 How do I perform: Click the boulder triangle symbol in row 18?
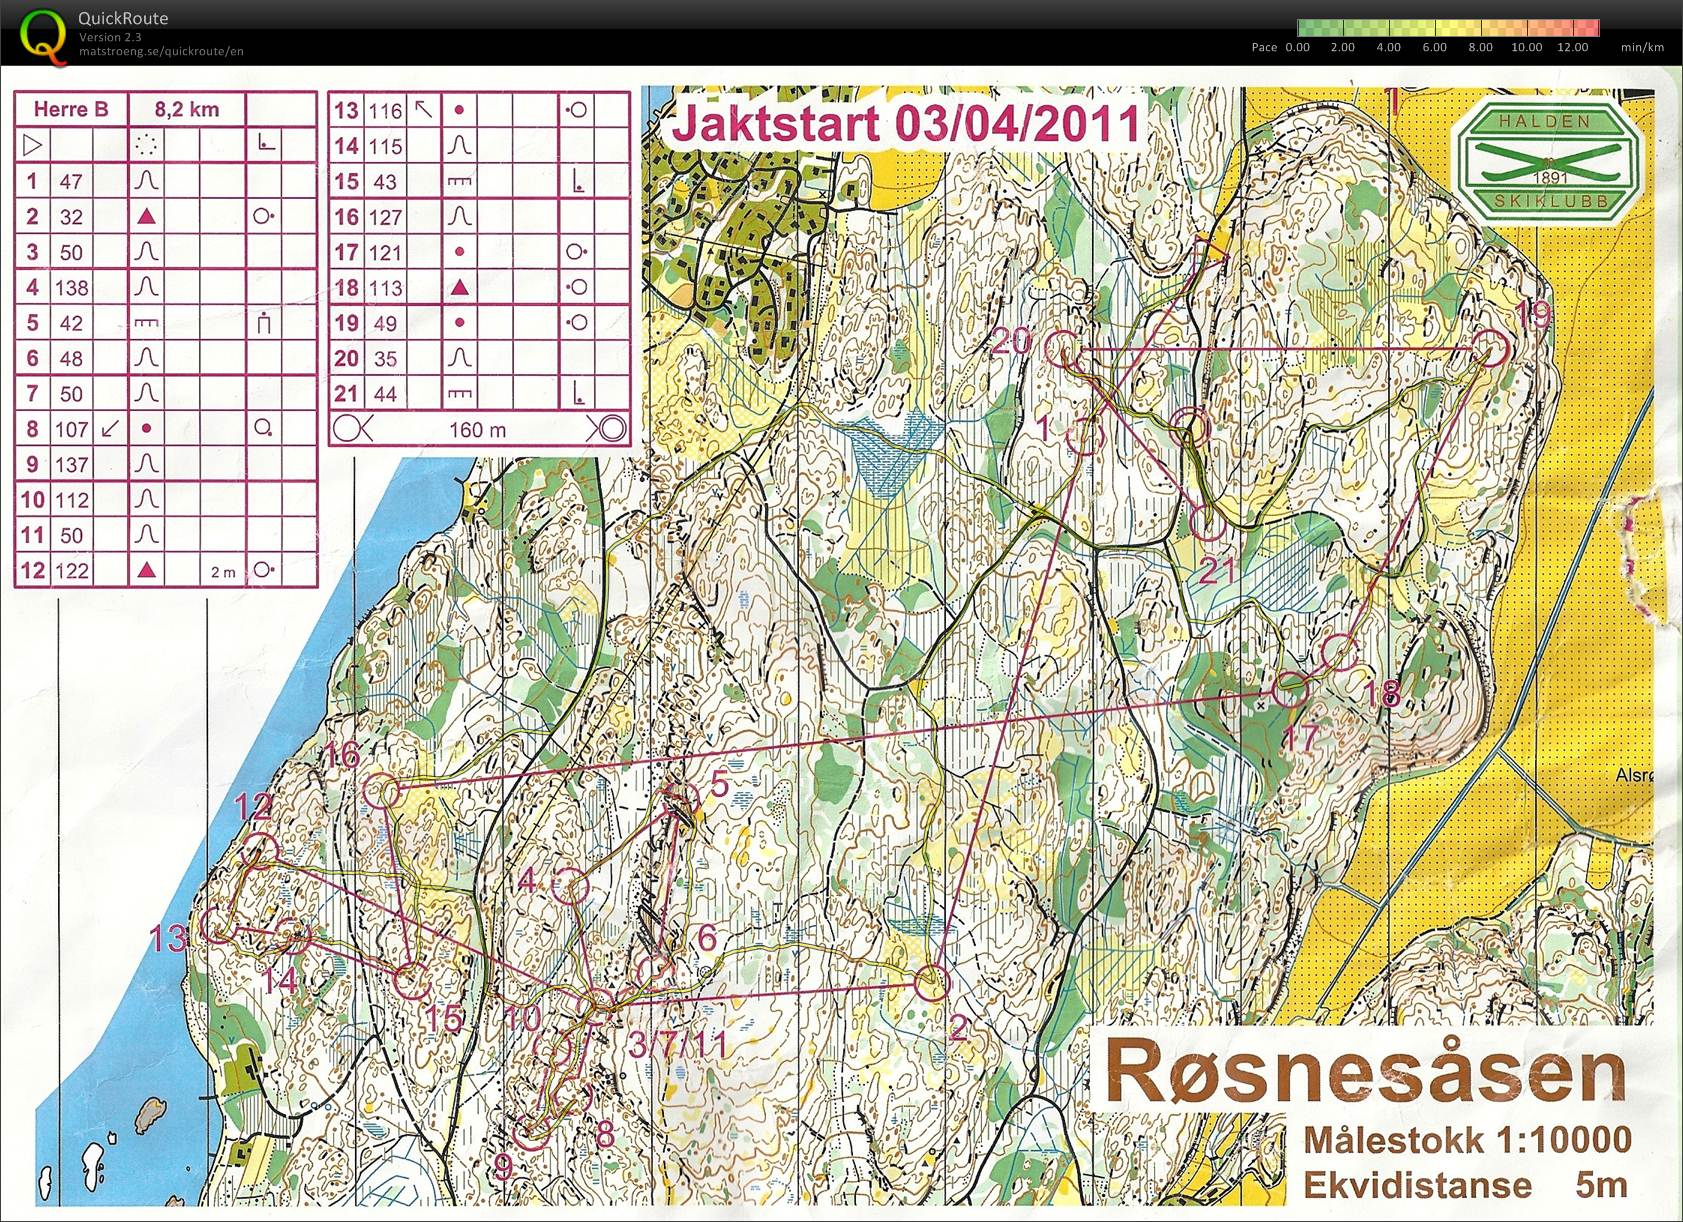(x=459, y=287)
